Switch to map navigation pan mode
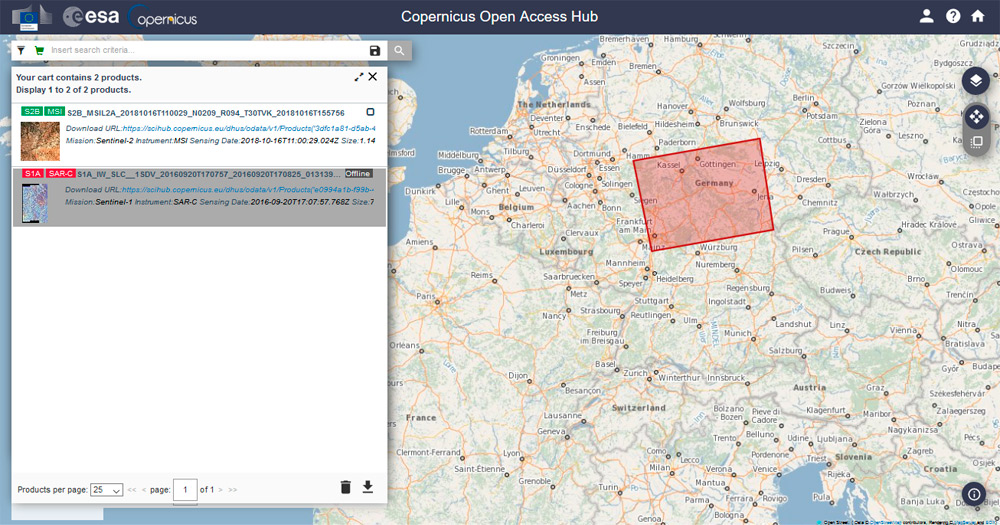Screen dimensions: 1000x525 (976, 117)
